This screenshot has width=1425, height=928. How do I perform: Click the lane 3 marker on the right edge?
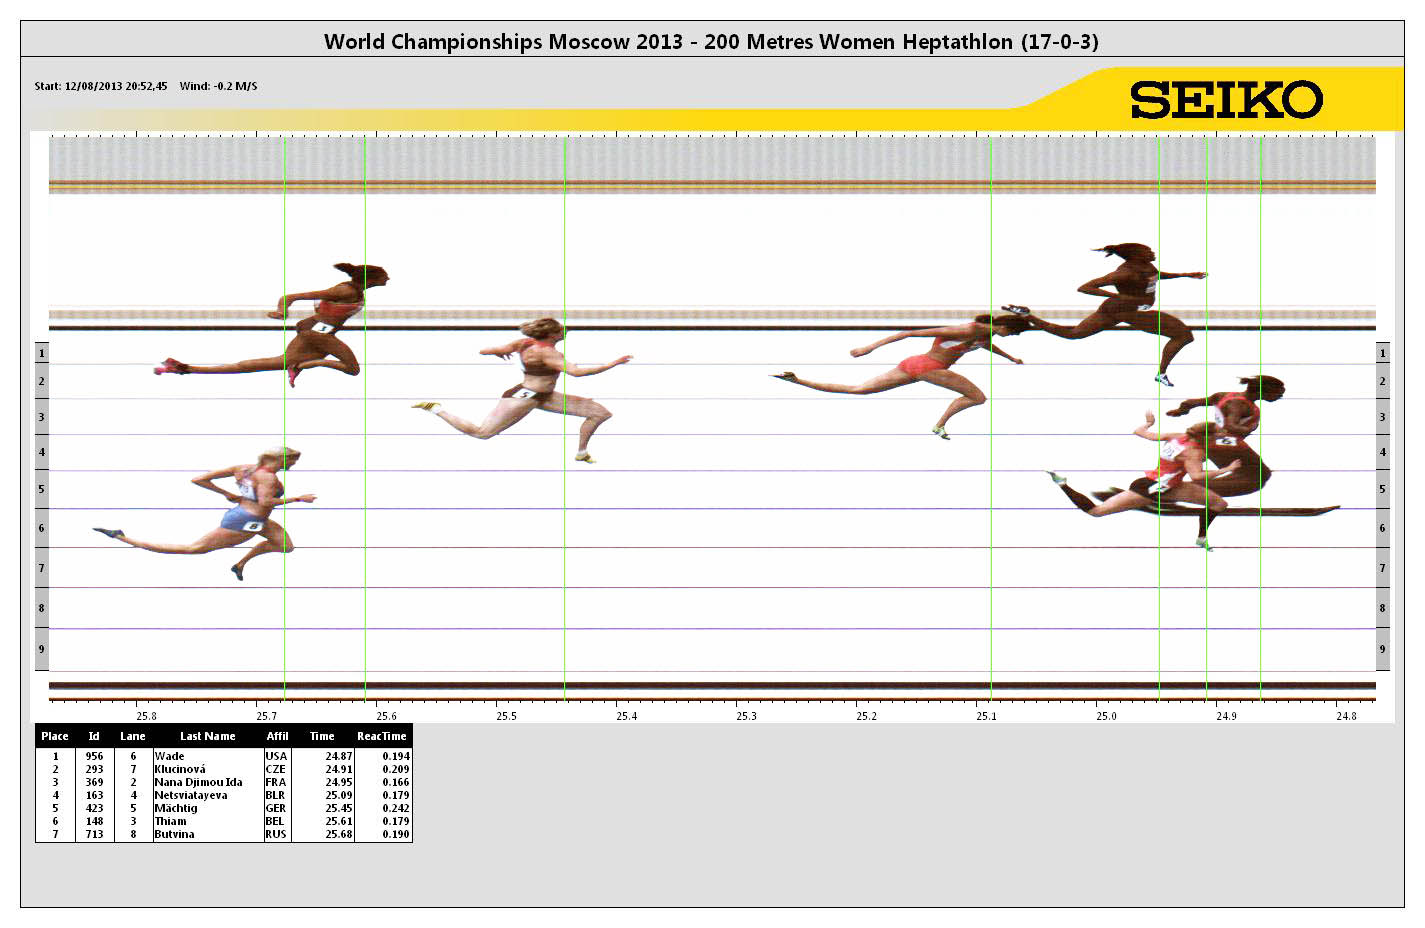pos(1382,417)
